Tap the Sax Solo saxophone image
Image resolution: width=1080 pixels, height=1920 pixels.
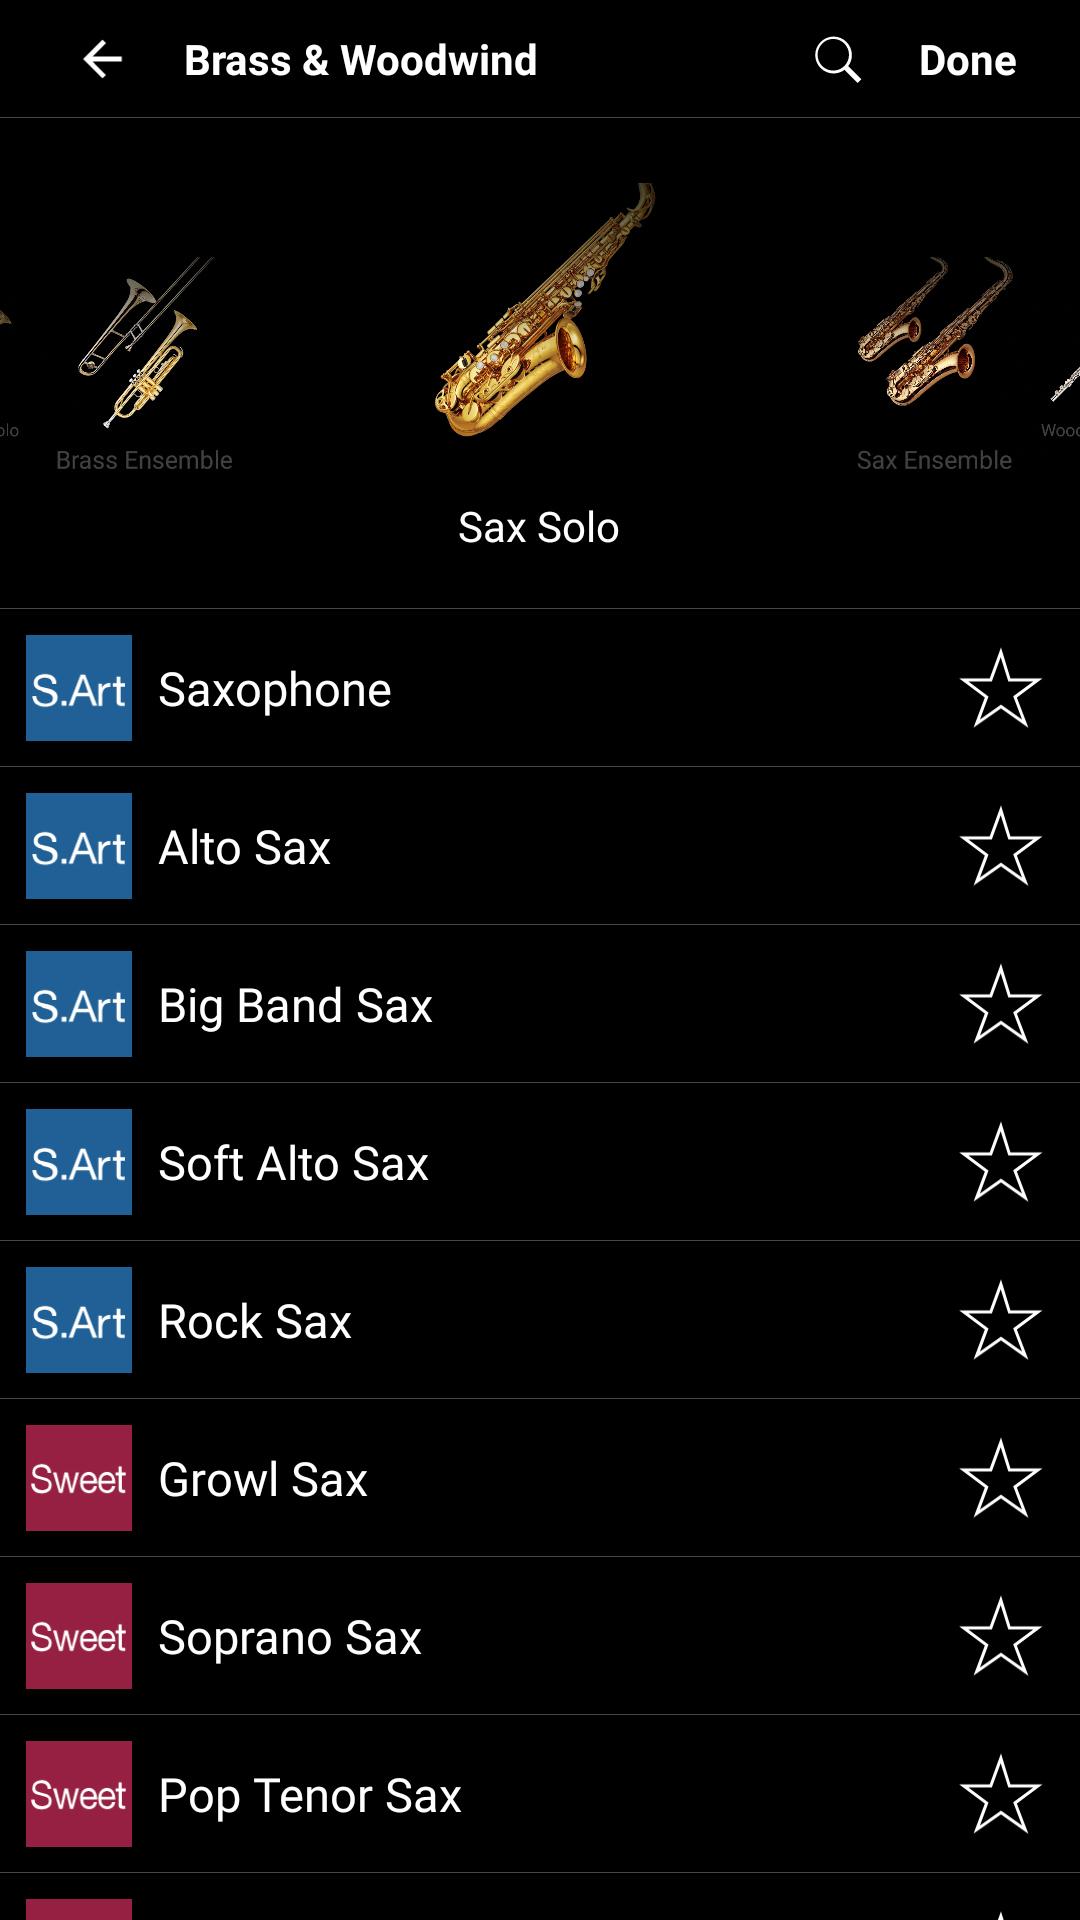[x=540, y=310]
